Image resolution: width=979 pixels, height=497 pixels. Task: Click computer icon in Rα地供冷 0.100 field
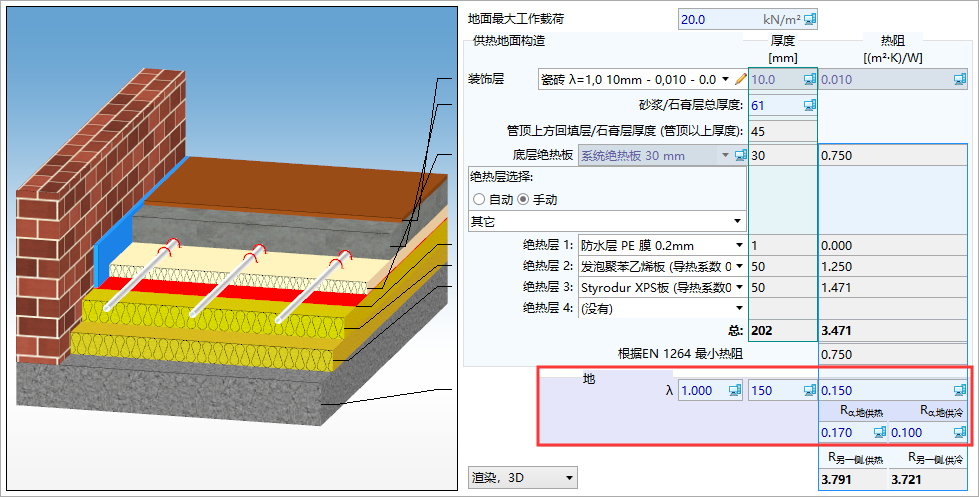tap(960, 432)
